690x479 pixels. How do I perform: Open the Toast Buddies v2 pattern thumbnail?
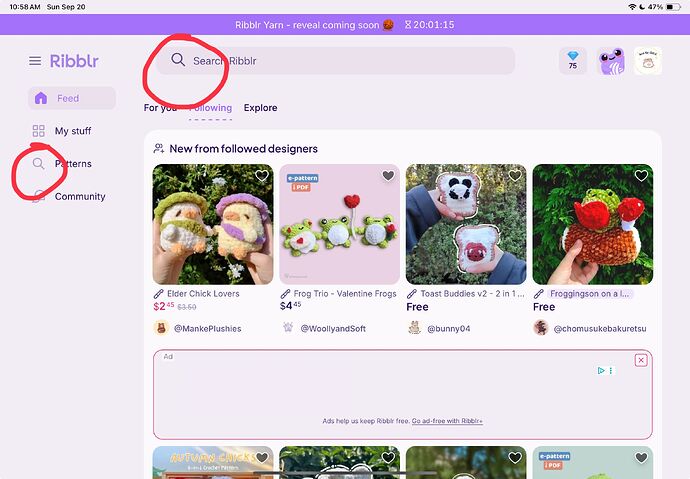(466, 224)
